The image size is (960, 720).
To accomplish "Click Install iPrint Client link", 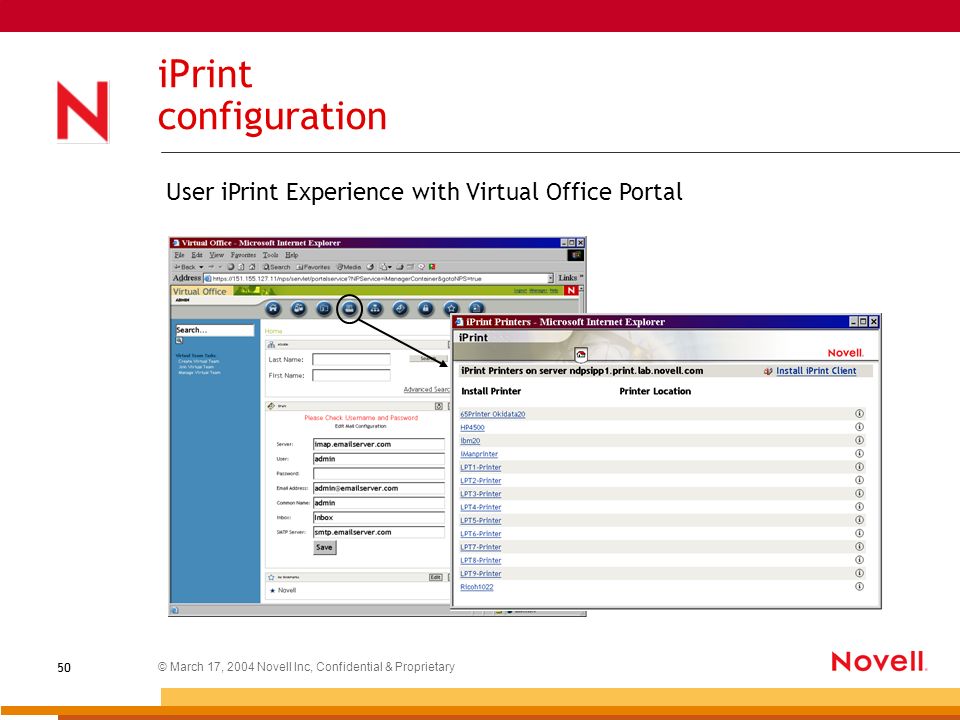I will [816, 371].
